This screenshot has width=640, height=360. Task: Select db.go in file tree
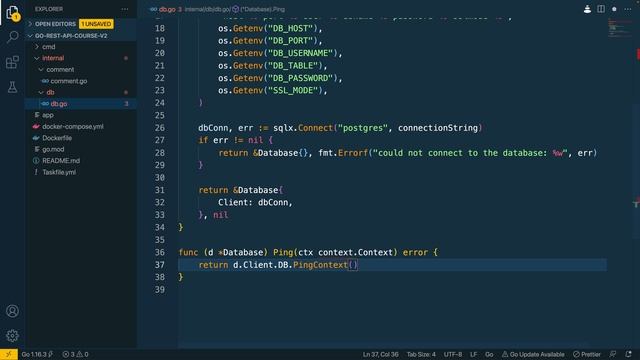59,104
